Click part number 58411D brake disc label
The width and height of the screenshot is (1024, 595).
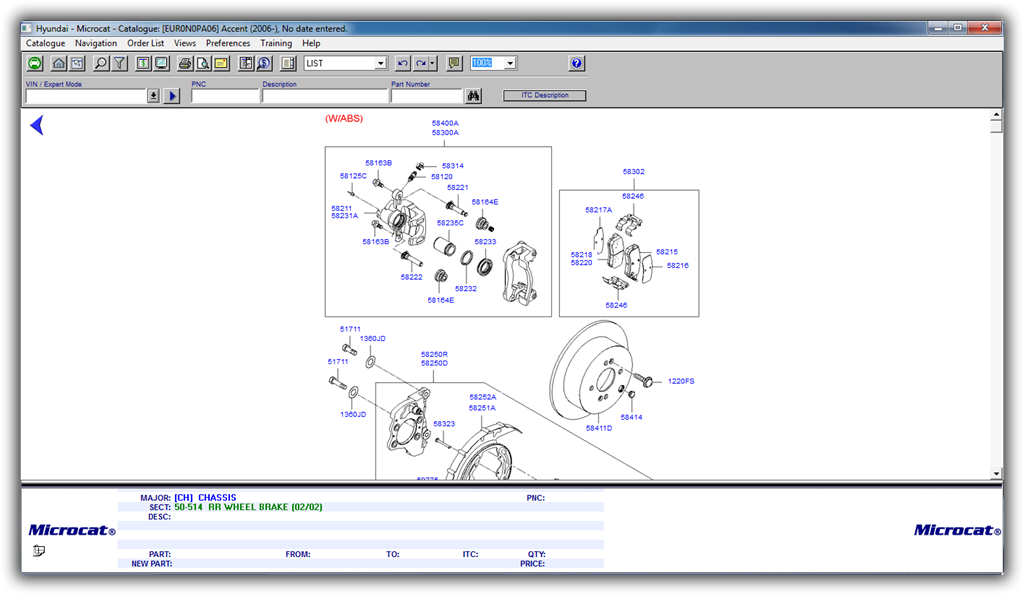[599, 428]
